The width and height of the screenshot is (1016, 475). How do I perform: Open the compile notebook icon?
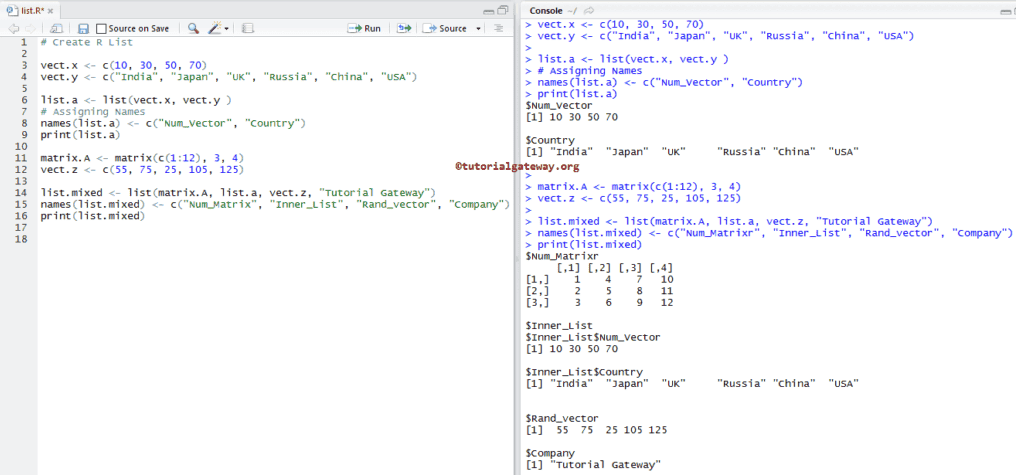248,29
